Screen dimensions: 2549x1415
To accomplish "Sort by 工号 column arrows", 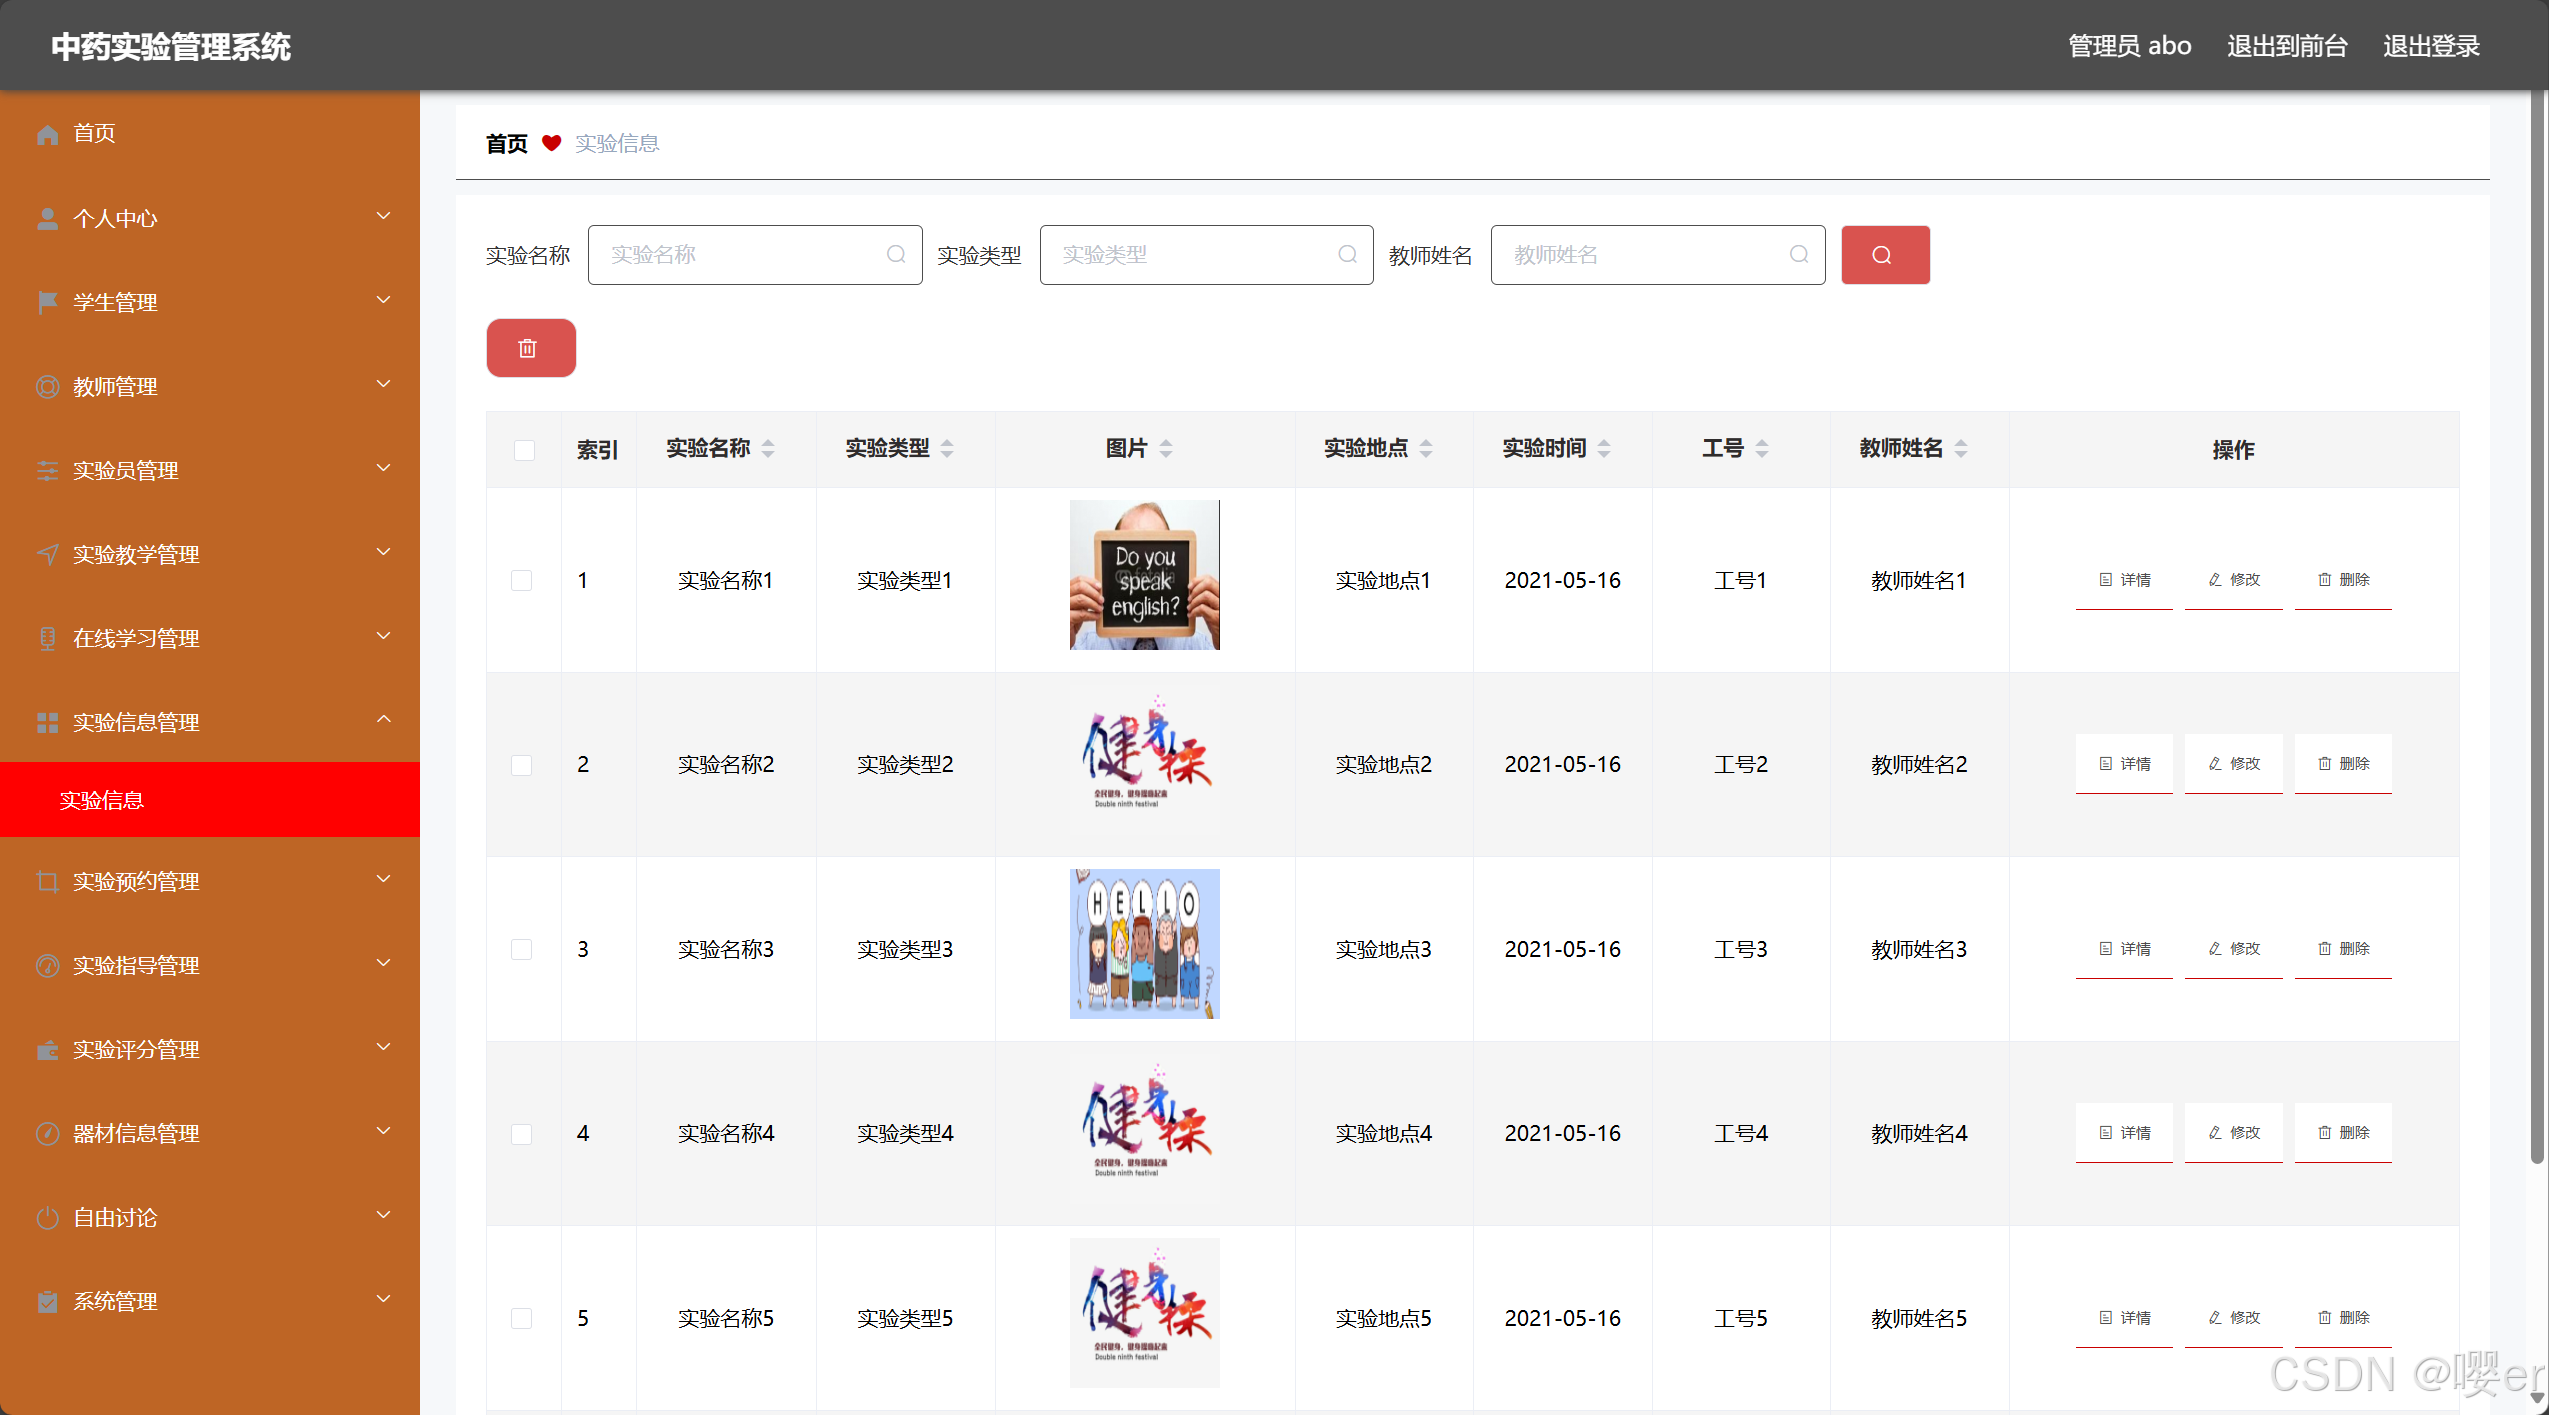I will 1762,449.
